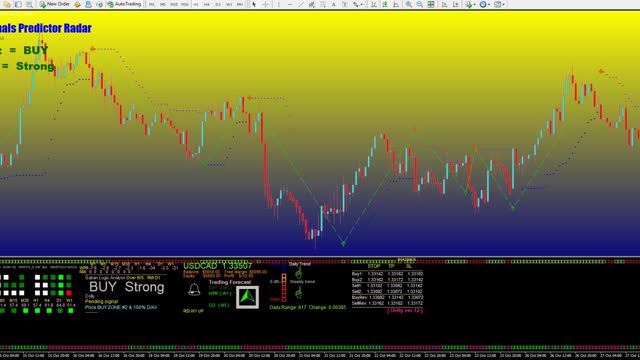Open the Indicators list dropdown
The width and height of the screenshot is (640, 360).
470,4
